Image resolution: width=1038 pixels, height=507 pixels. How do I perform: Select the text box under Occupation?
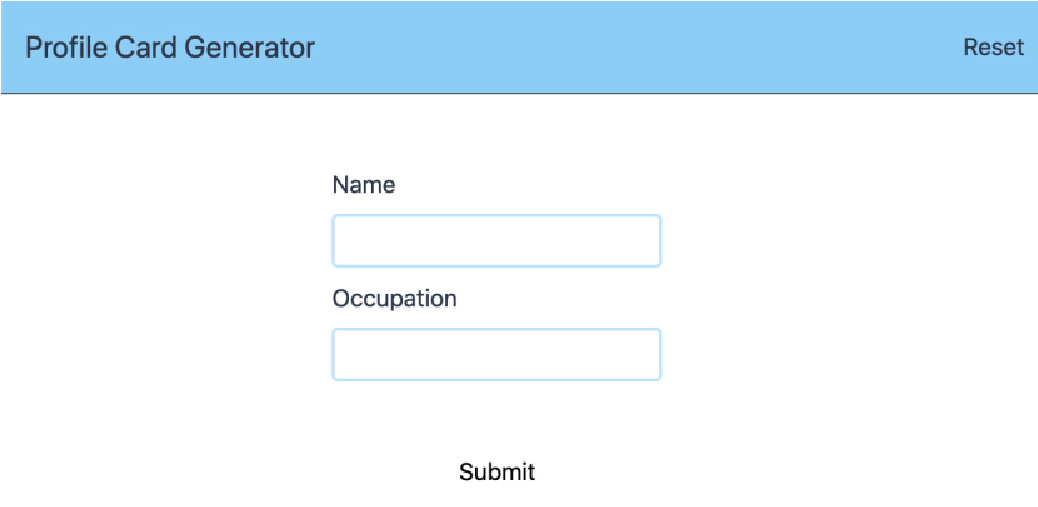click(x=496, y=355)
